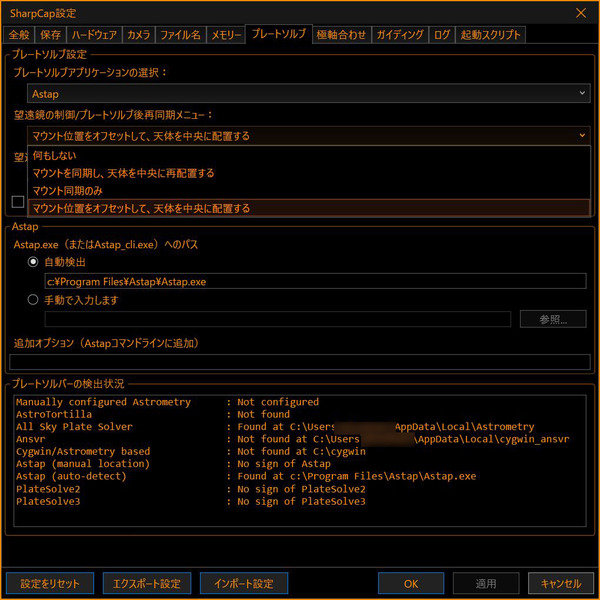Expand the Astap application dropdown
600x600 pixels.
(308, 93)
